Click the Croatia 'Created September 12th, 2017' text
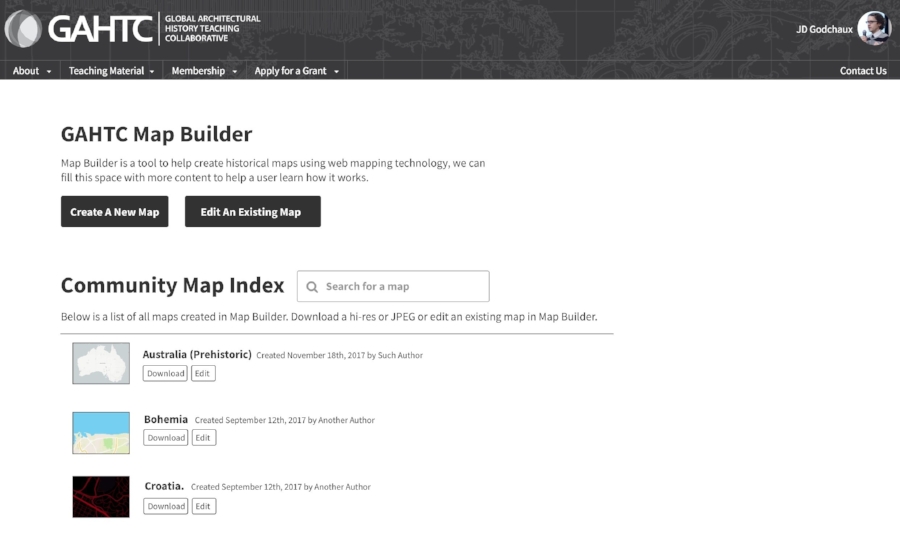900x536 pixels. pyautogui.click(x=281, y=487)
